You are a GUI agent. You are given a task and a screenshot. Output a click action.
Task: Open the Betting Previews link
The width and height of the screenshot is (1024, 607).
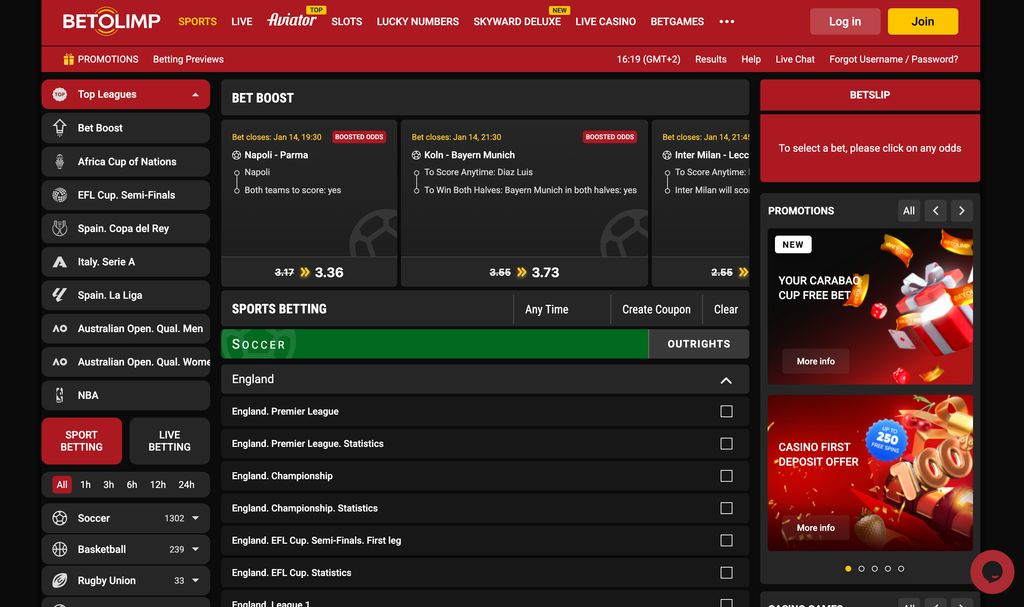tap(188, 59)
